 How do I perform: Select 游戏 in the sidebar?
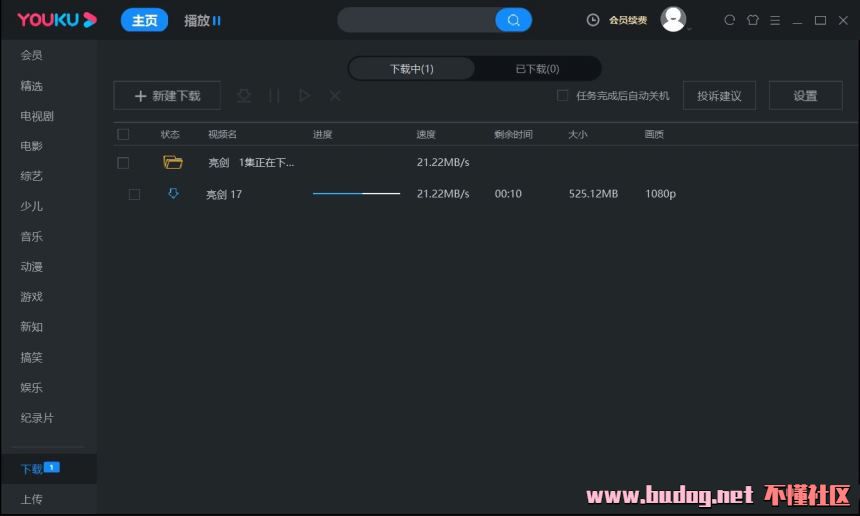(31, 297)
